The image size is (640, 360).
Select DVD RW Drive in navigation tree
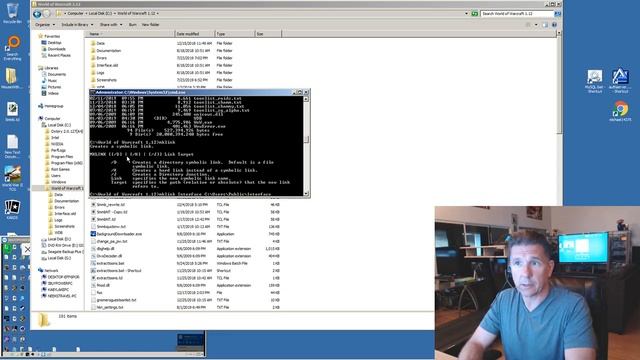(x=65, y=246)
